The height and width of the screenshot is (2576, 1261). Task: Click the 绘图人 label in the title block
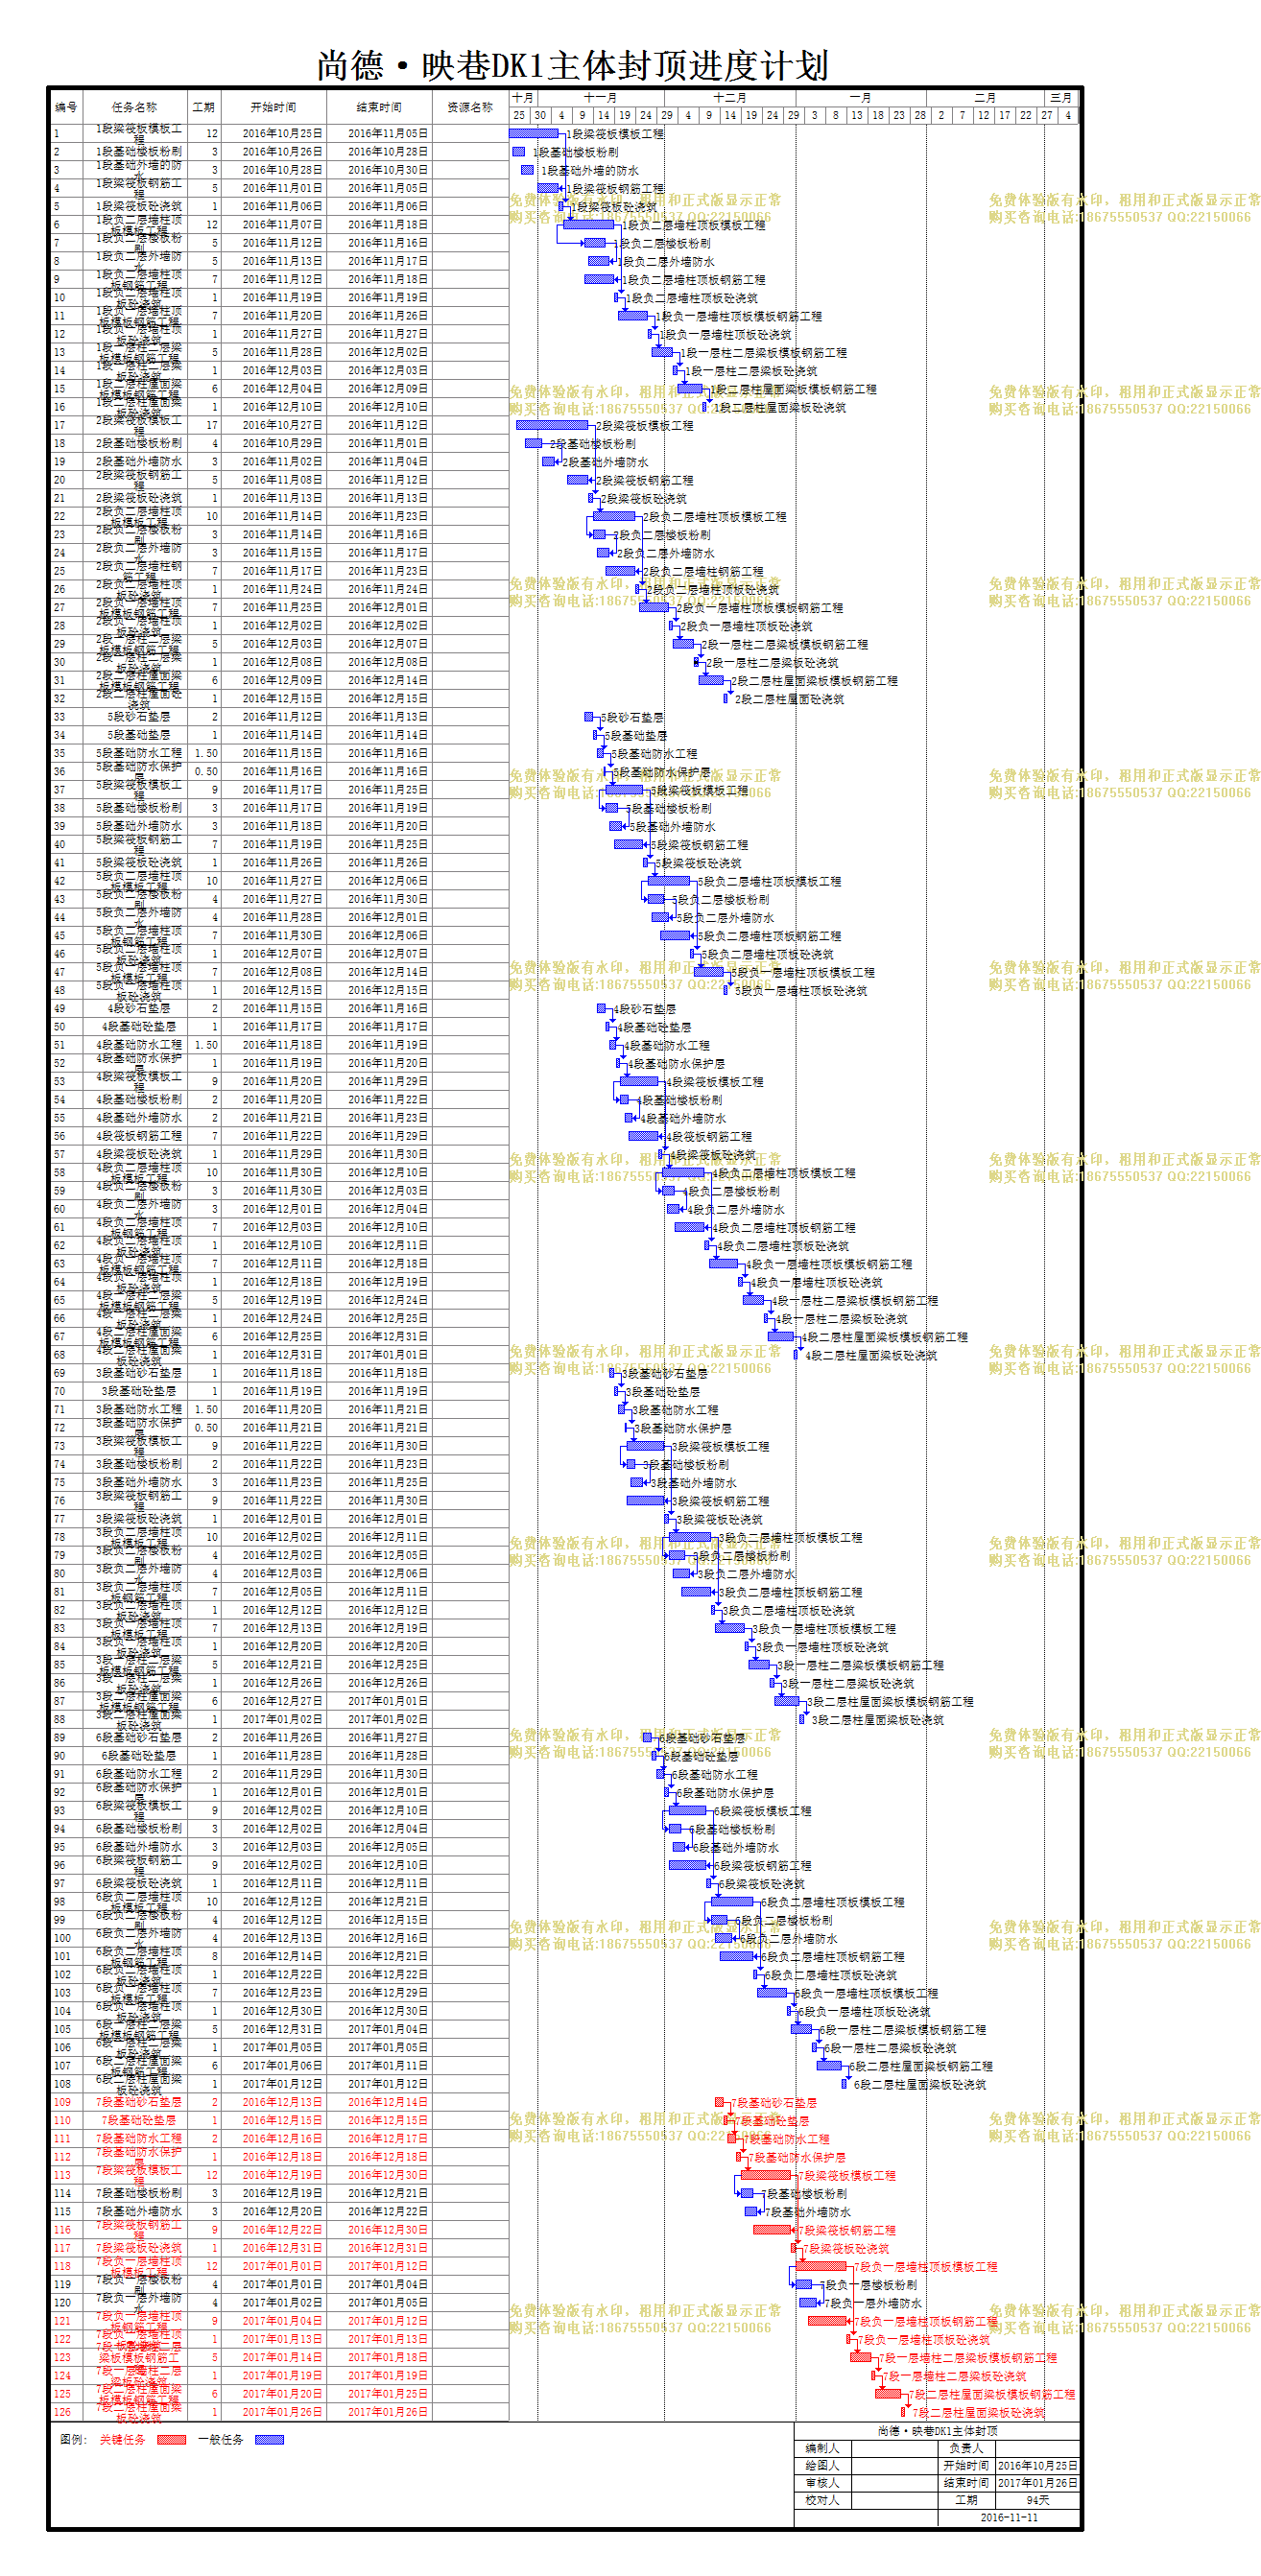(x=823, y=2466)
